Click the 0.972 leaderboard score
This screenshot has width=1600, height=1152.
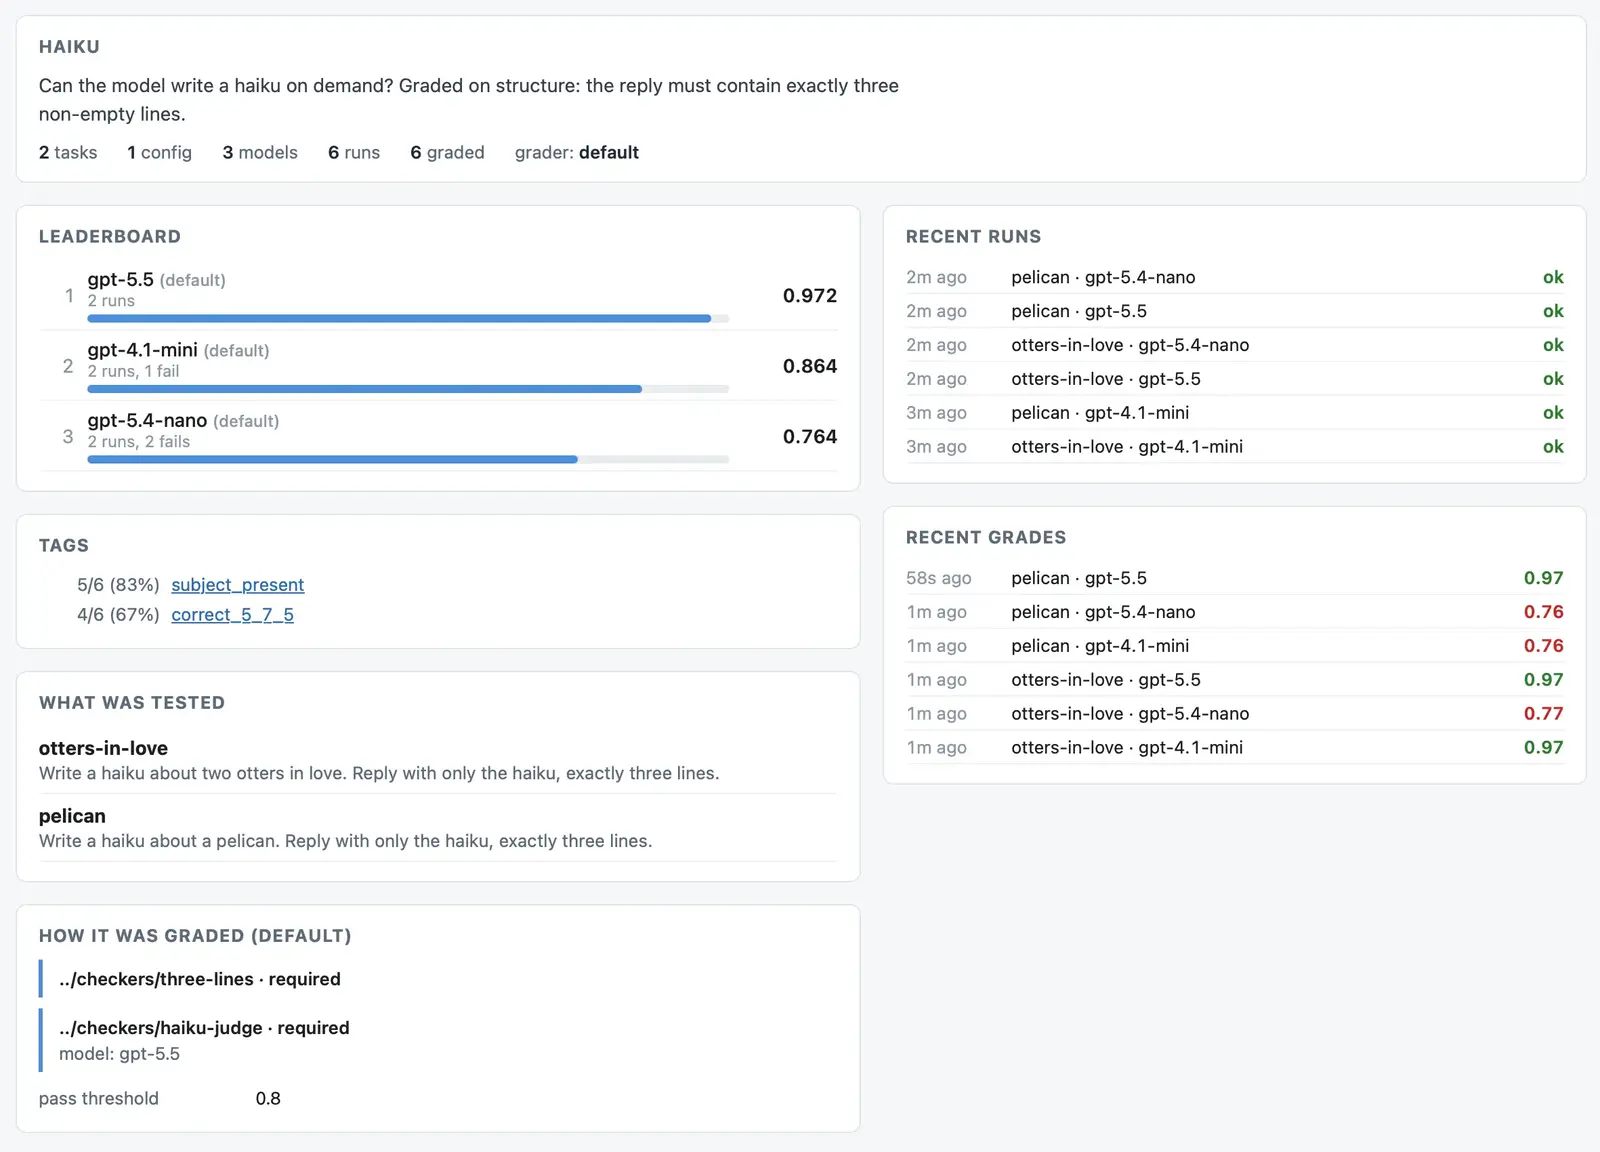810,296
